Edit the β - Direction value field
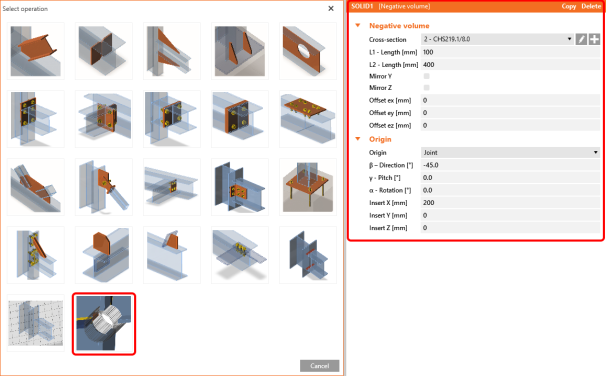 [510, 165]
